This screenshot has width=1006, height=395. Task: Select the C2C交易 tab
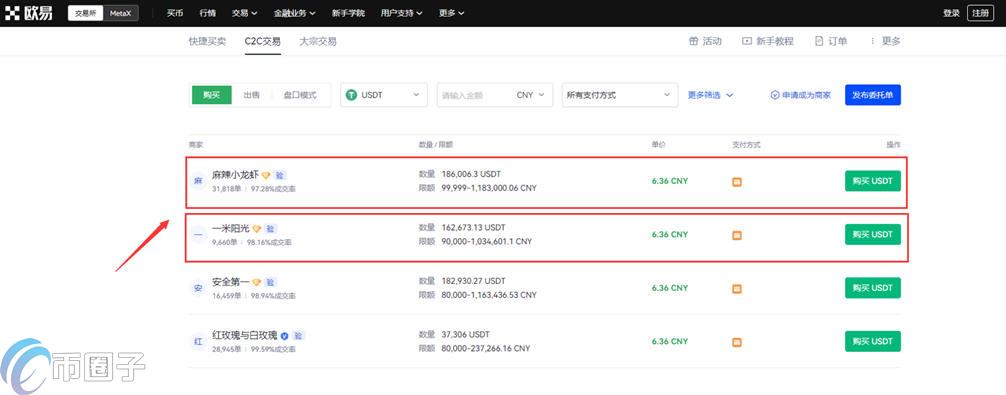(x=262, y=41)
